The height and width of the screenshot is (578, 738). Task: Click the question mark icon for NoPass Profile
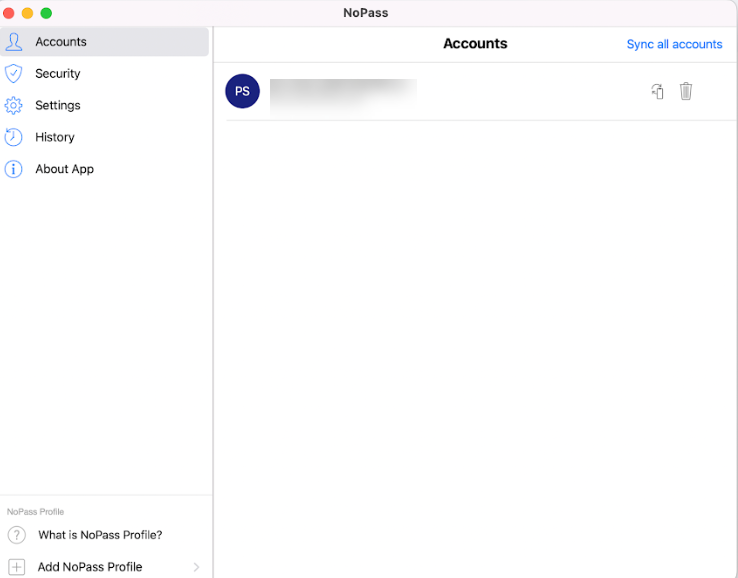(17, 535)
